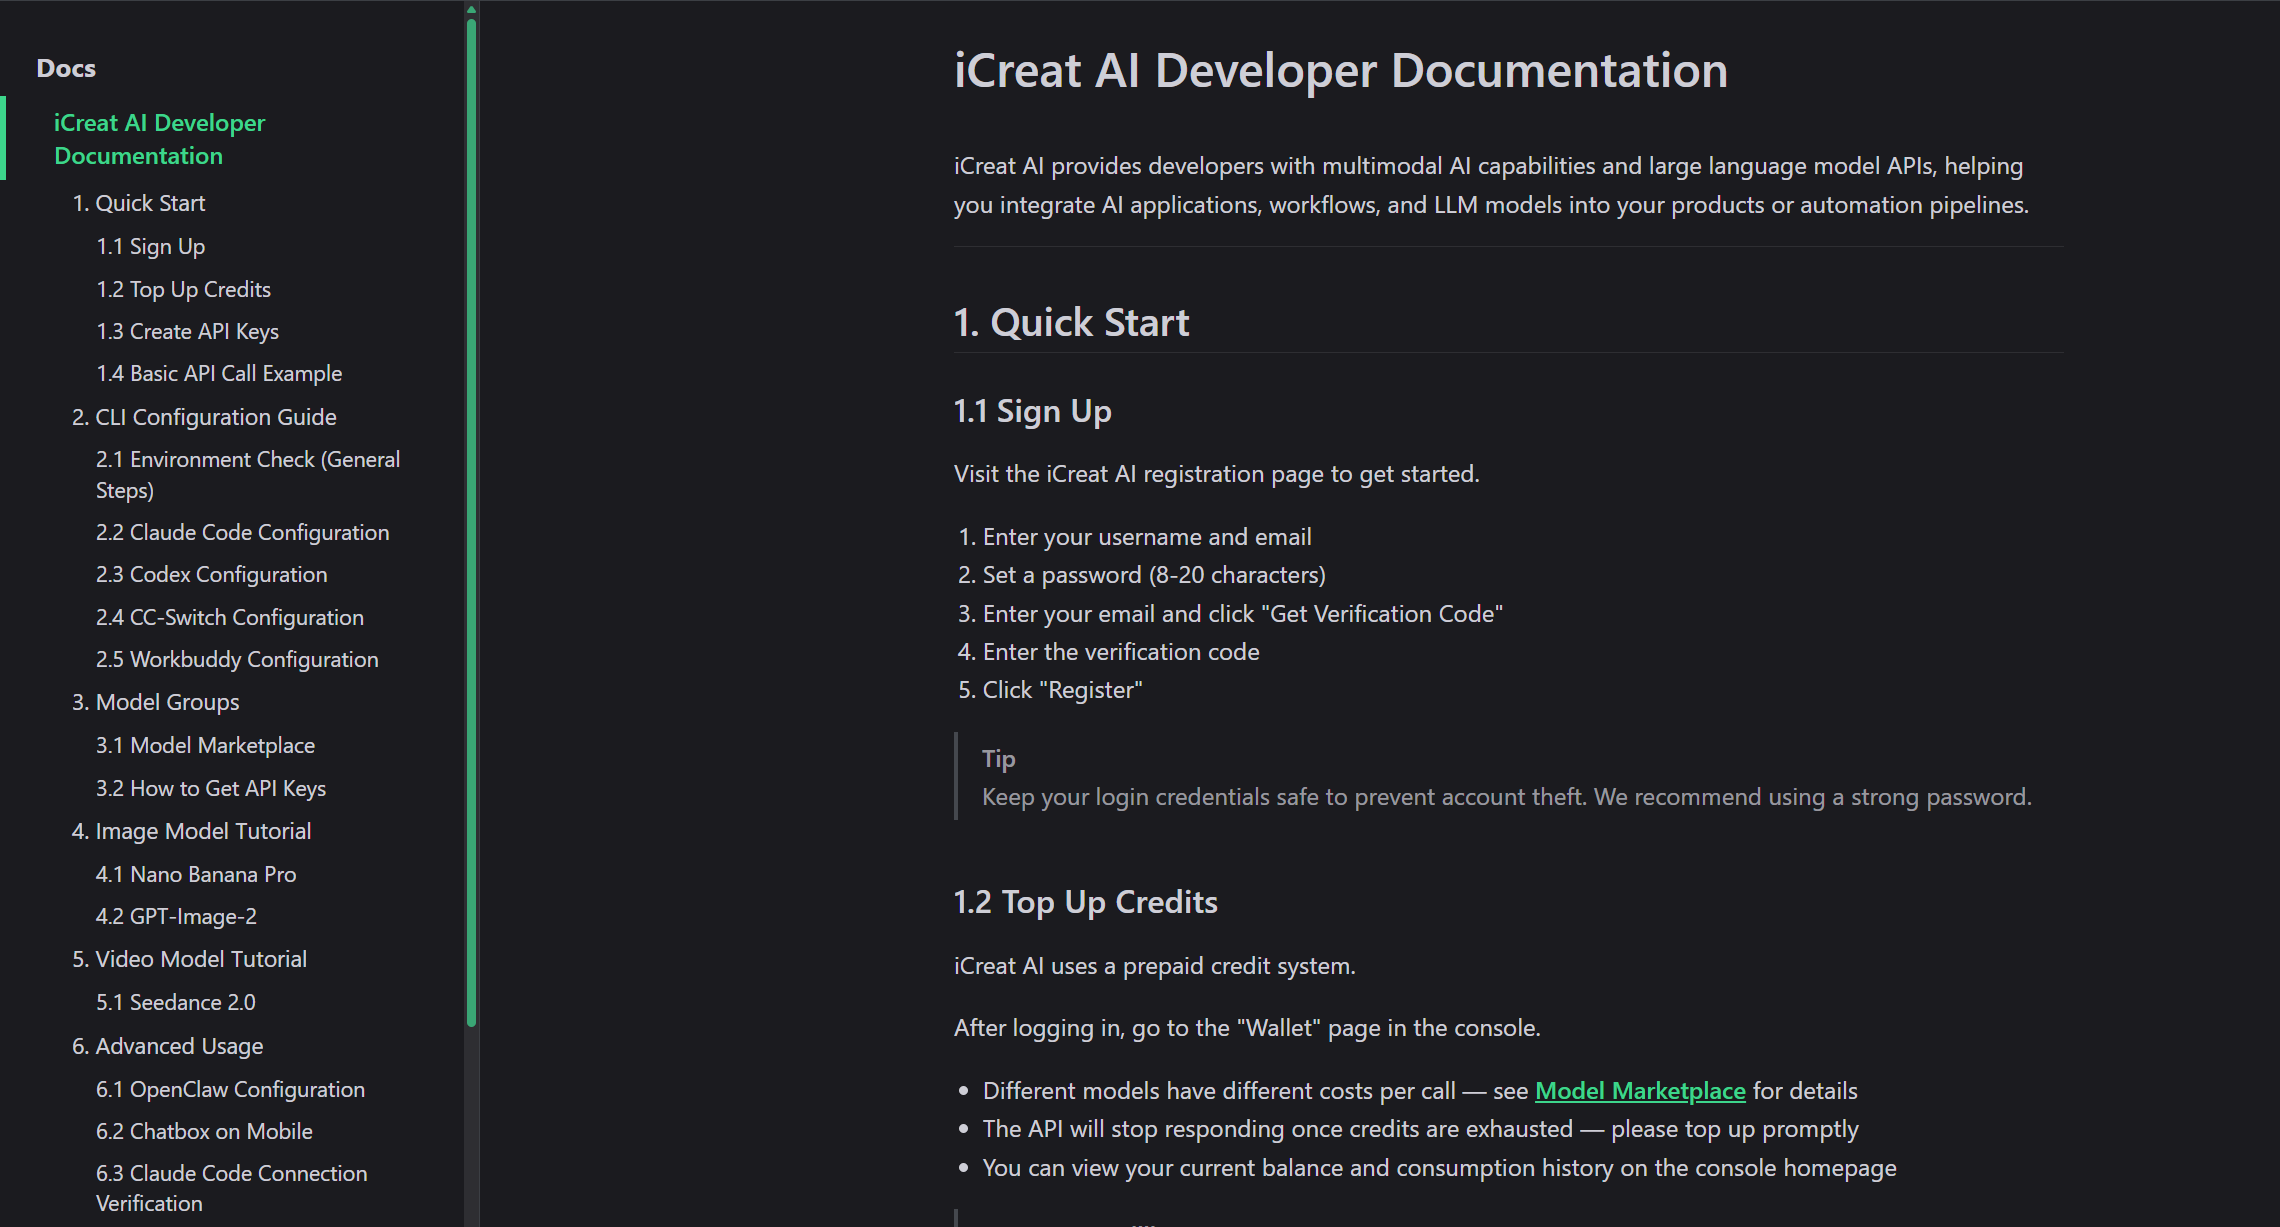Viewport: 2280px width, 1227px height.
Task: Open the iCreat AI Developer Documentation sidebar link
Action: (159, 139)
